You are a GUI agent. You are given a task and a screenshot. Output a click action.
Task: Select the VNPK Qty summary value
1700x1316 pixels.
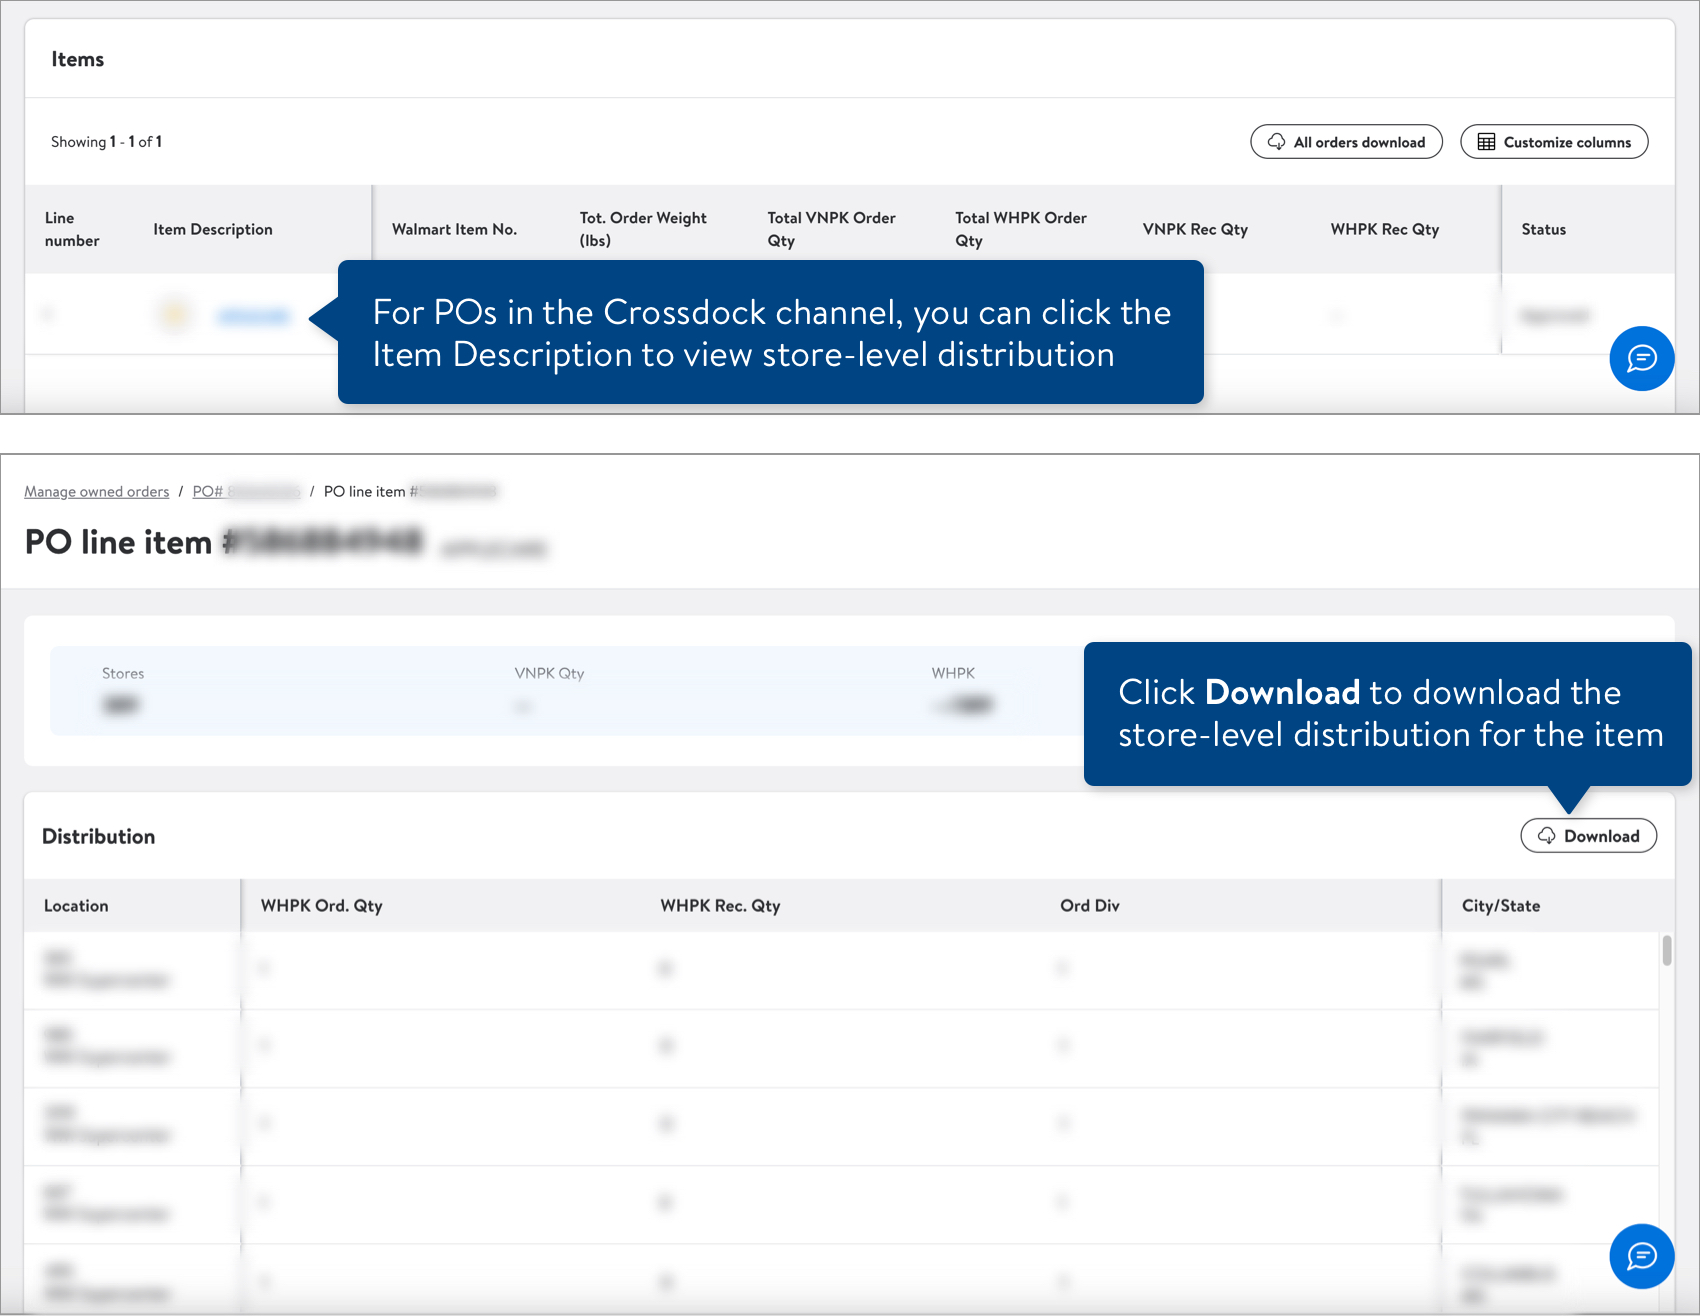pyautogui.click(x=524, y=705)
